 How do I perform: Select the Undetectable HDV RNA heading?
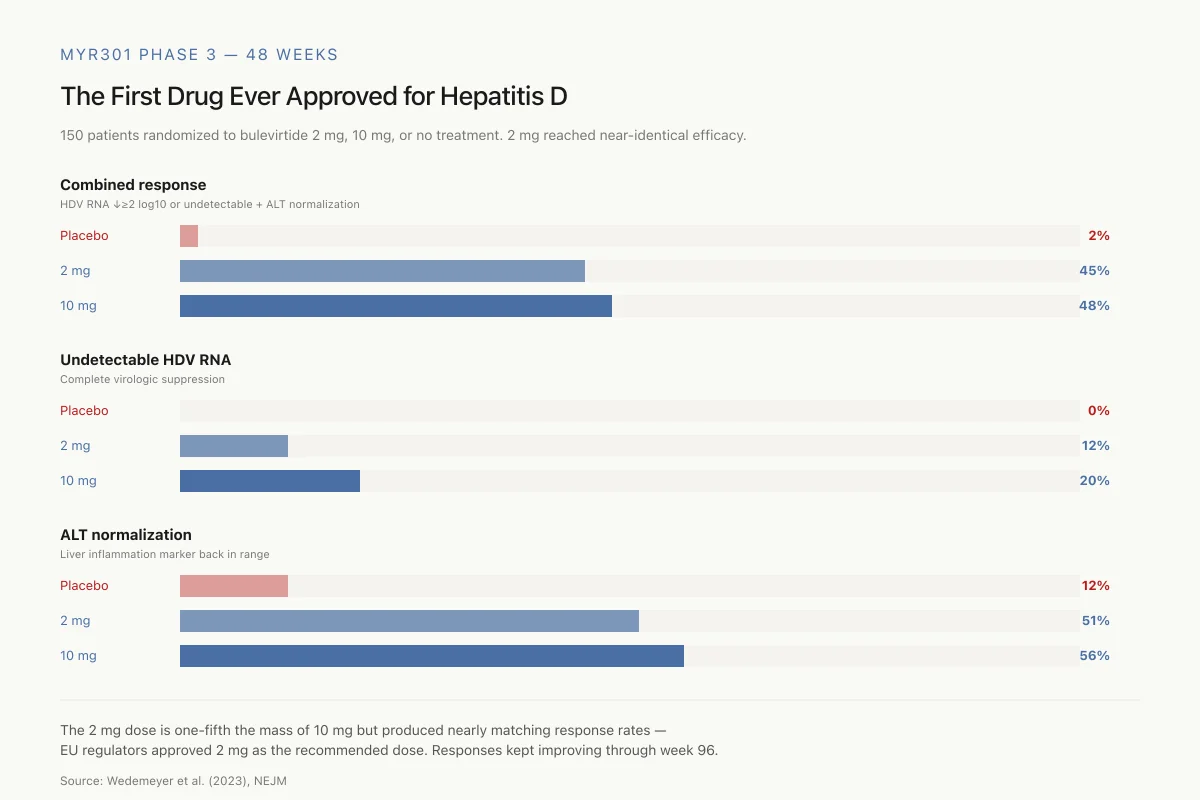(145, 360)
